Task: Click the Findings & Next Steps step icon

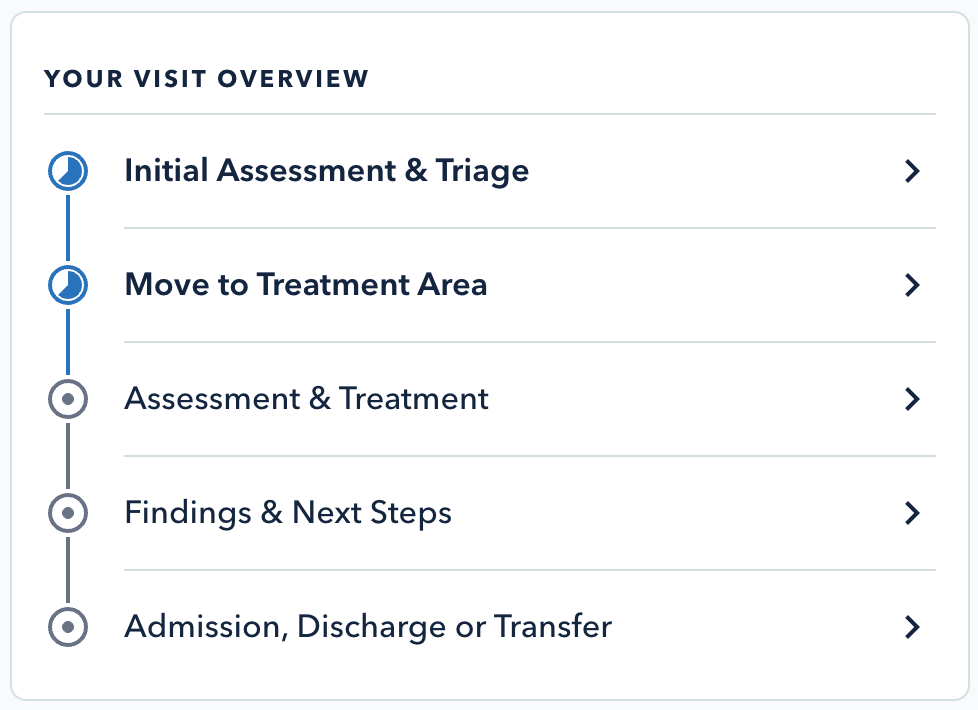Action: [x=68, y=514]
